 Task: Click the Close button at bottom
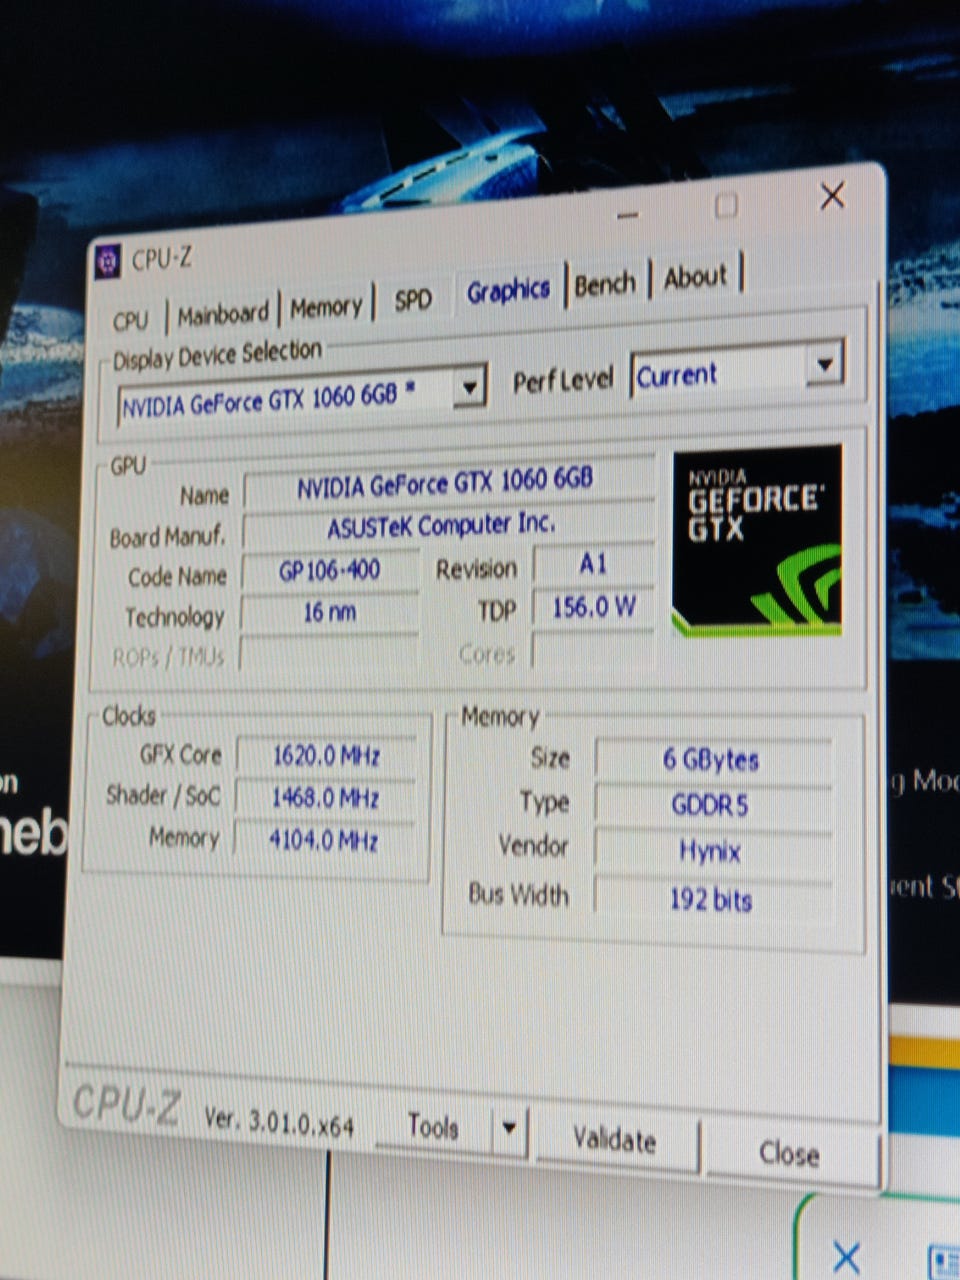pos(789,1154)
